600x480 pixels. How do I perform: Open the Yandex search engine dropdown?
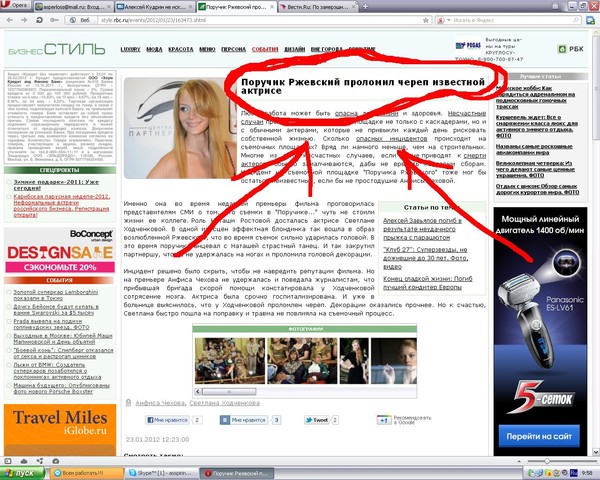point(444,20)
